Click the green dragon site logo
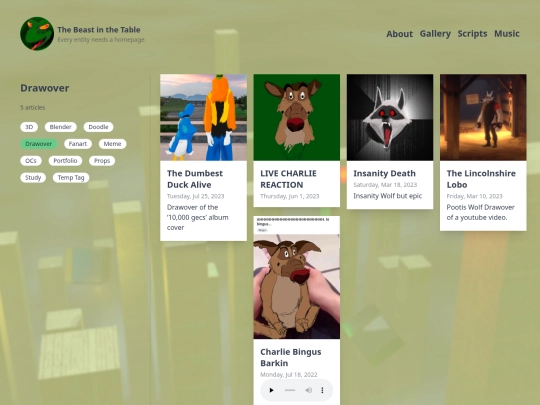The width and height of the screenshot is (540, 405). 37,34
